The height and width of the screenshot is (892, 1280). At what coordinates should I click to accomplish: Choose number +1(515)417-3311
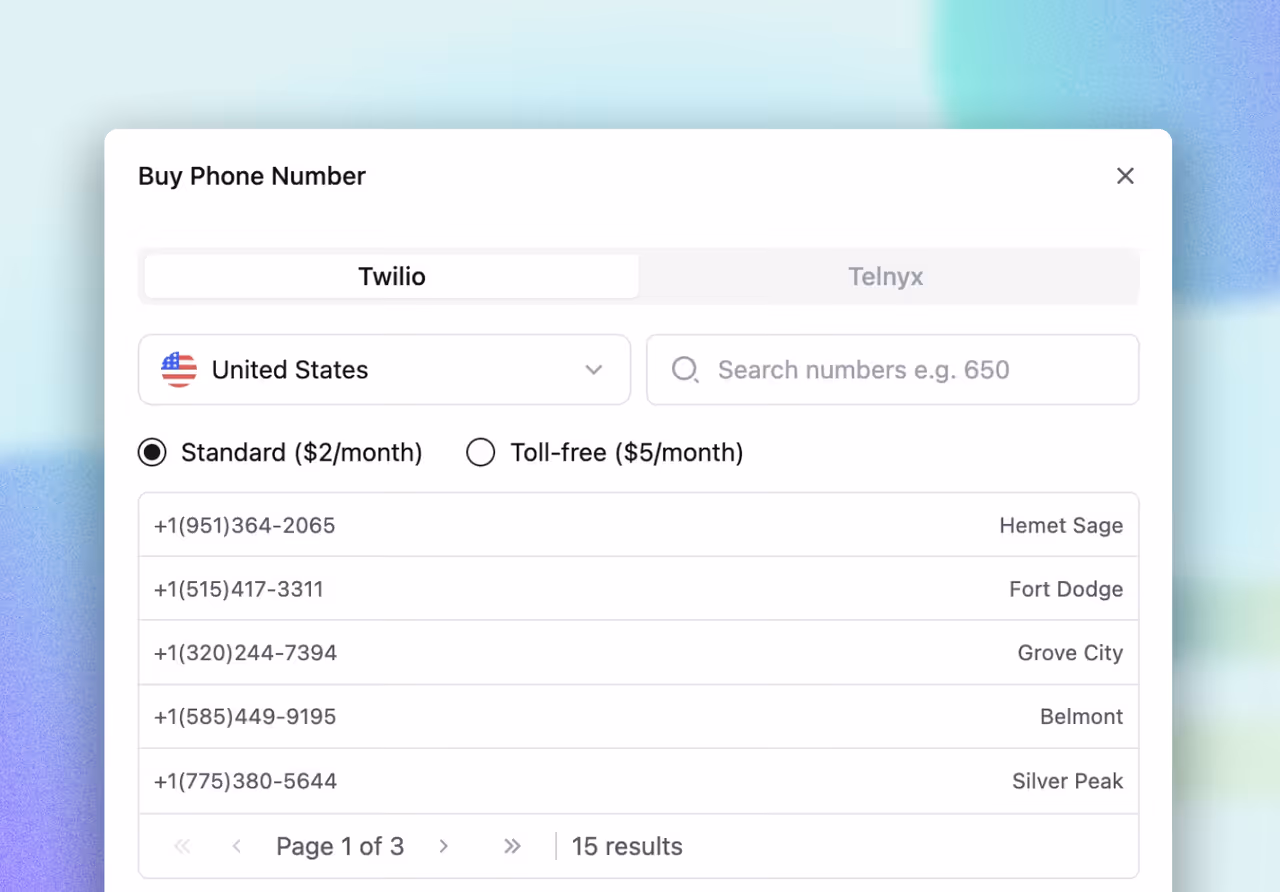[638, 589]
